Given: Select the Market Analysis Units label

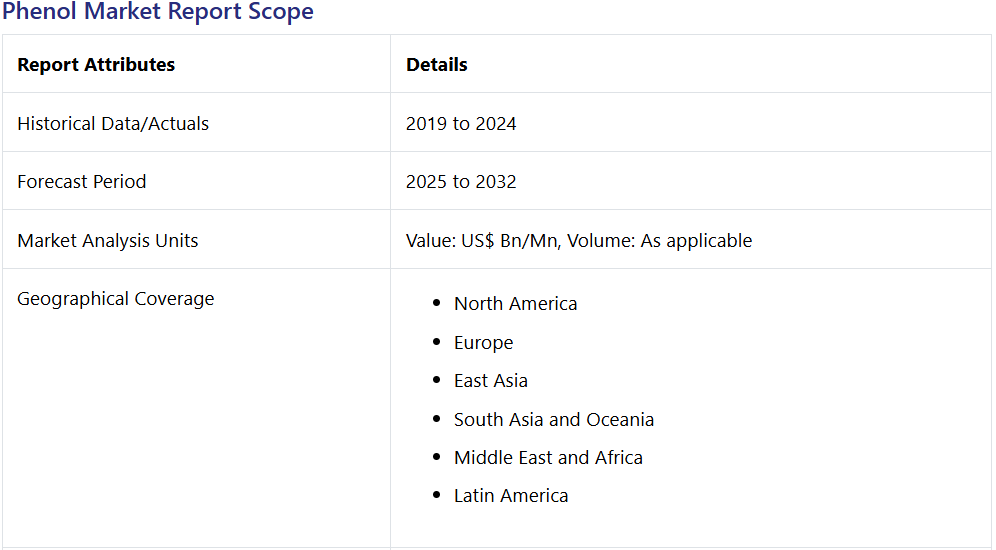Looking at the screenshot, I should [108, 241].
